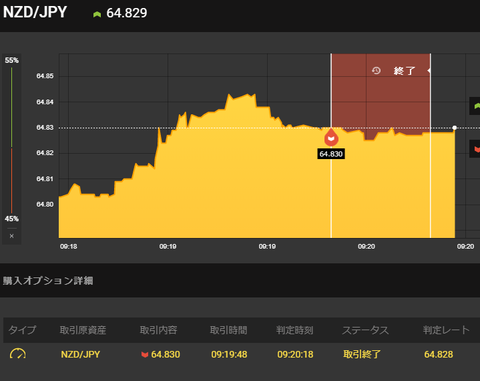
Task: Click the 判定時刻 column header
Action: pos(295,330)
